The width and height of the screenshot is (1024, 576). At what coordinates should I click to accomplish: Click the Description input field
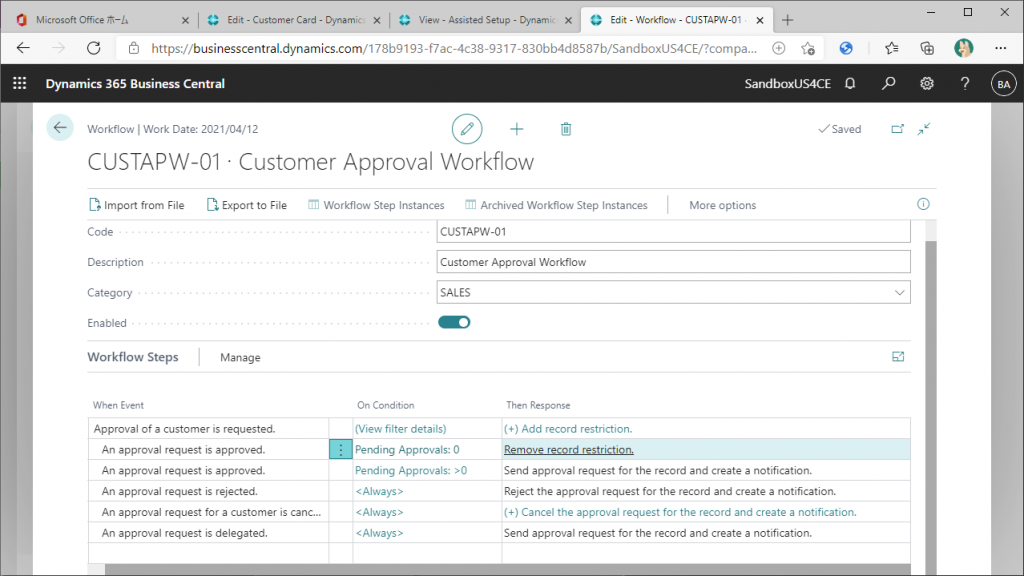[673, 262]
